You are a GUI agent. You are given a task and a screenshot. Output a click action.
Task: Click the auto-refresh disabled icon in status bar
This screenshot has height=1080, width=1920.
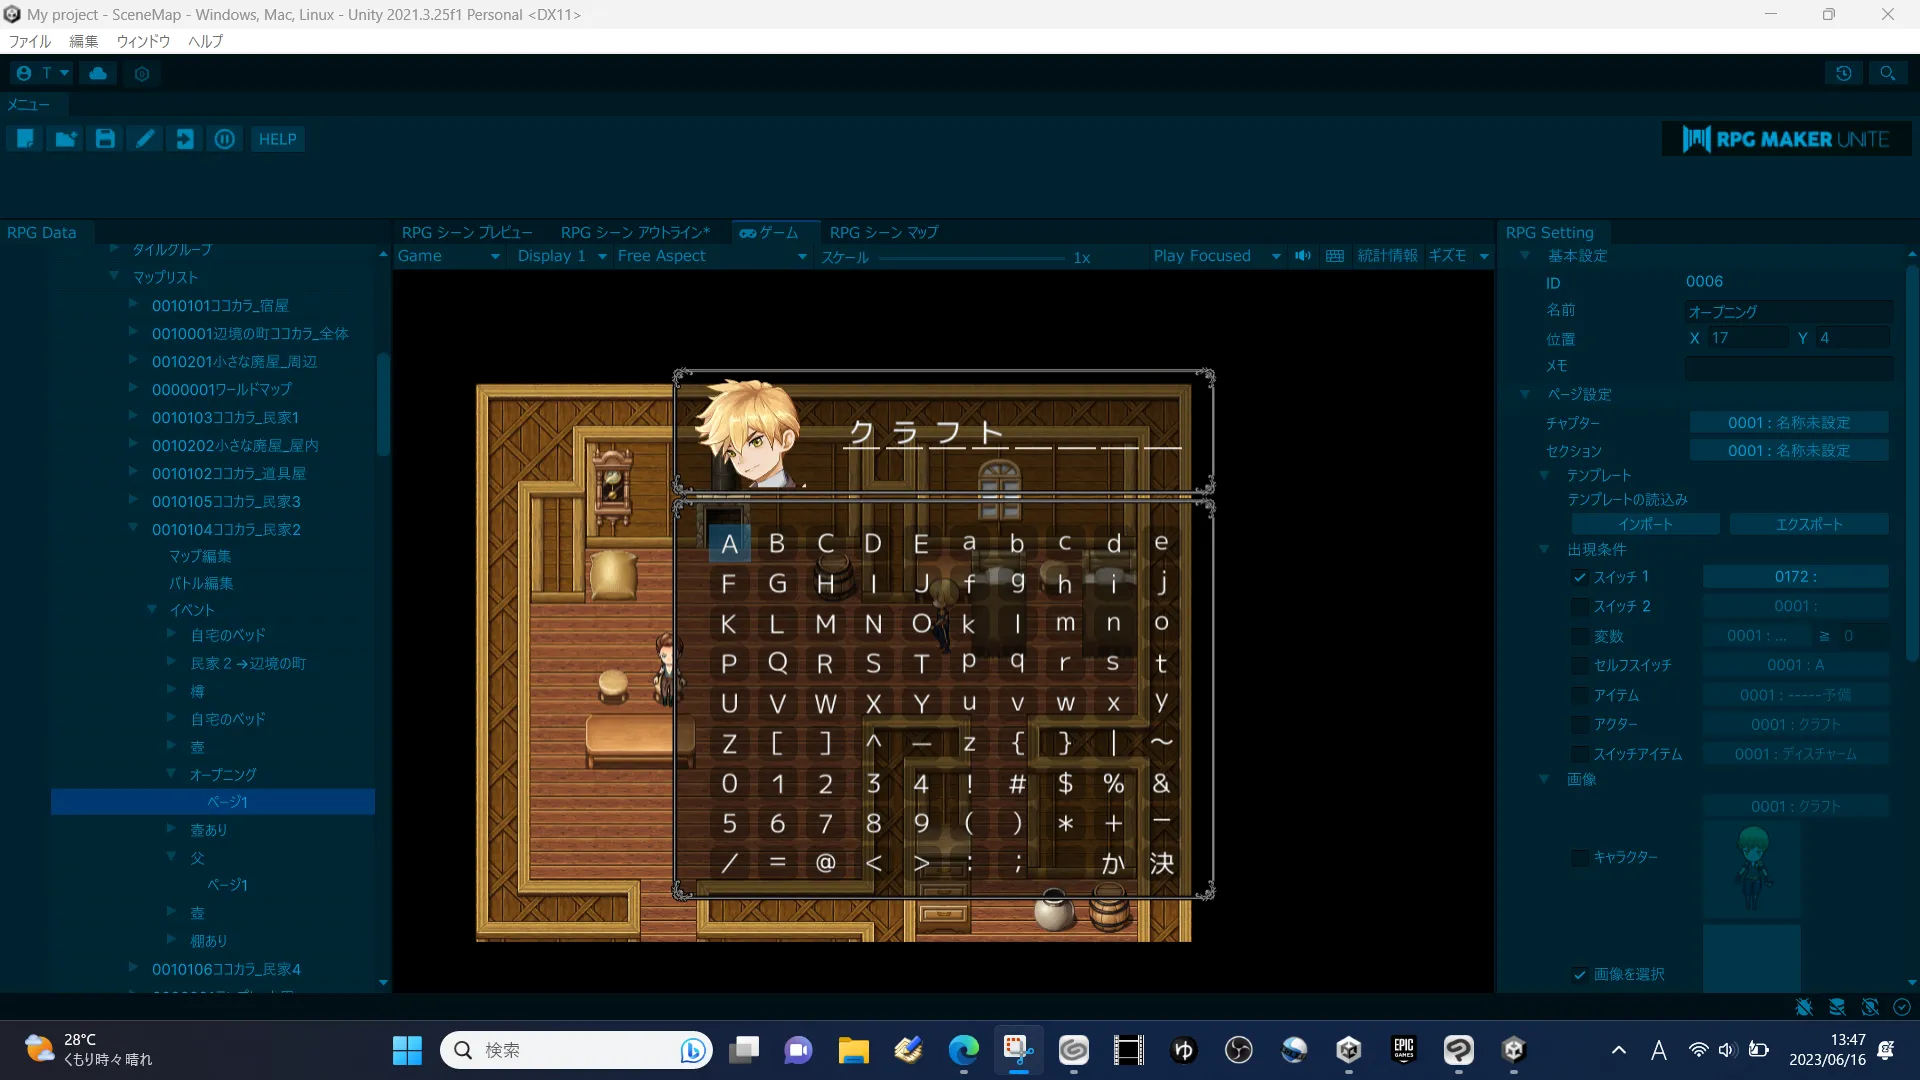1870,1007
